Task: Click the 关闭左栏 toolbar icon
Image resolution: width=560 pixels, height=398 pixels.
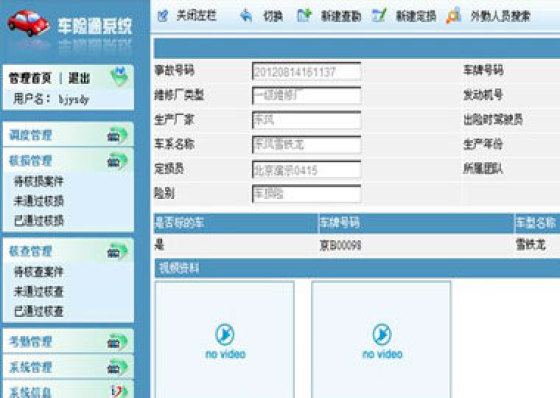Action: point(163,16)
